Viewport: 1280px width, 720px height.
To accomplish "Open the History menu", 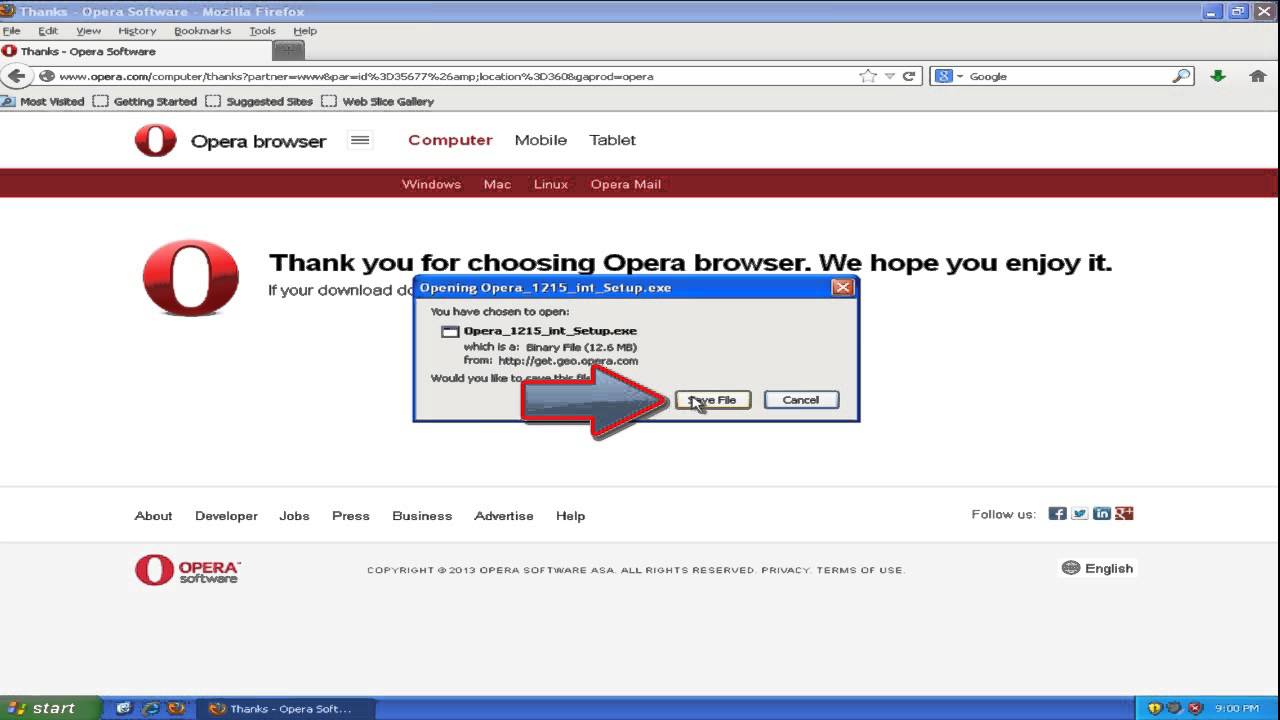I will (137, 31).
